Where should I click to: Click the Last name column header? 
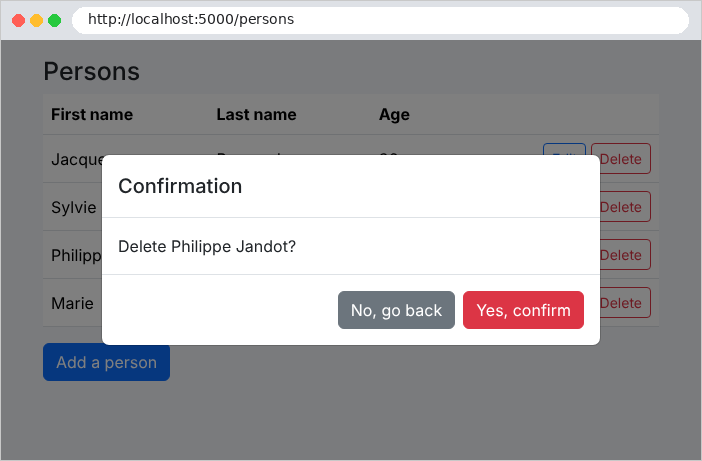point(257,115)
